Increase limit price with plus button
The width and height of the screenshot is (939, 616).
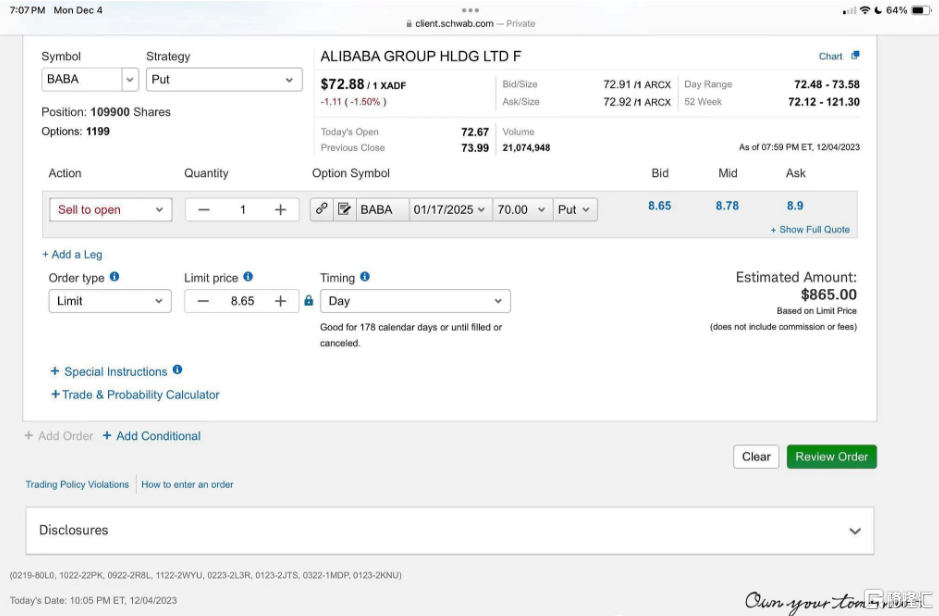[280, 301]
